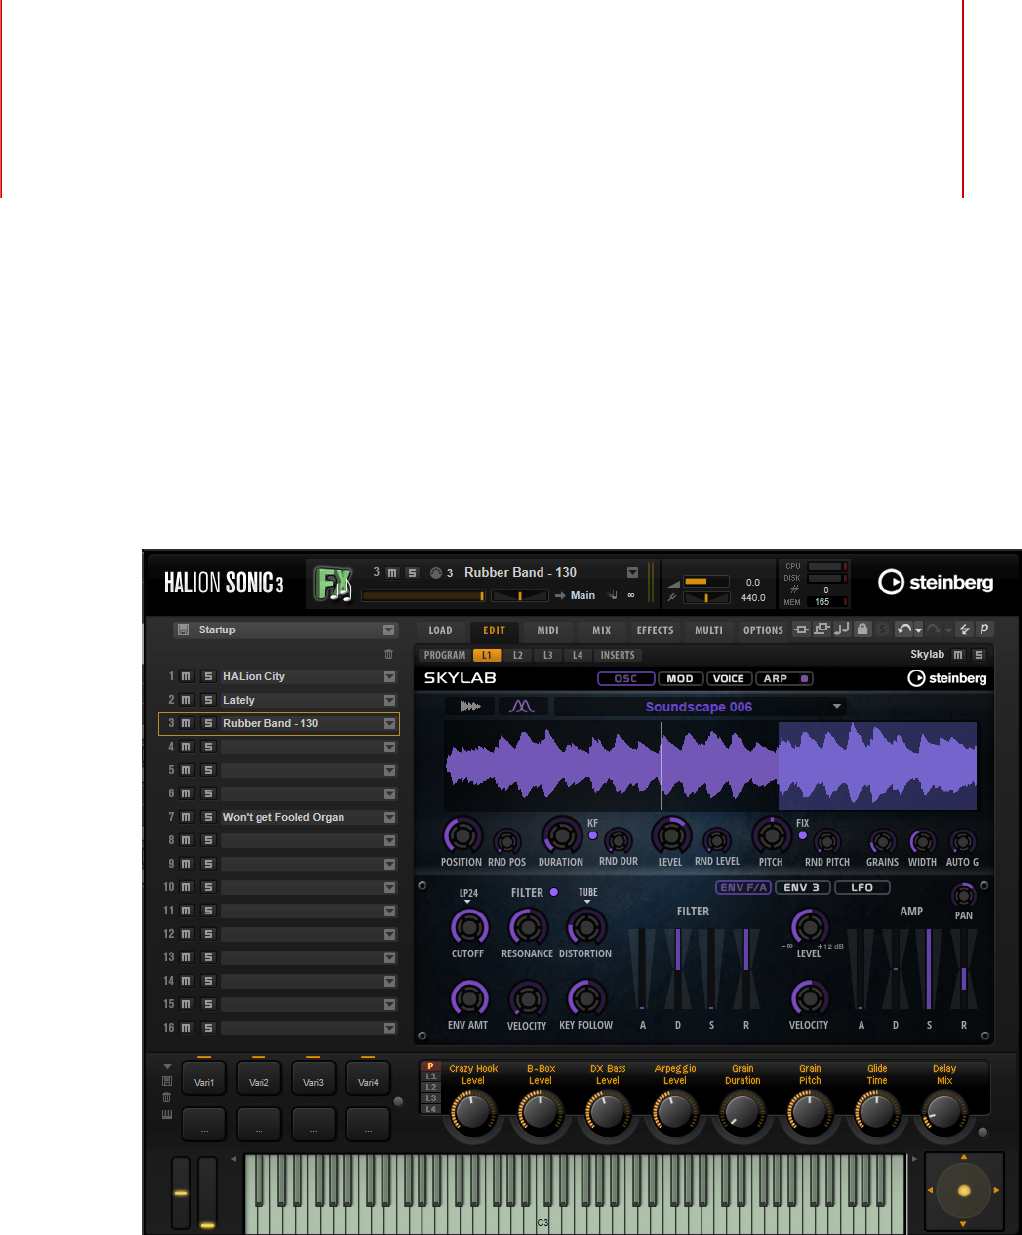Click the keyboard icon beside trigger pads

[x=167, y=1114]
